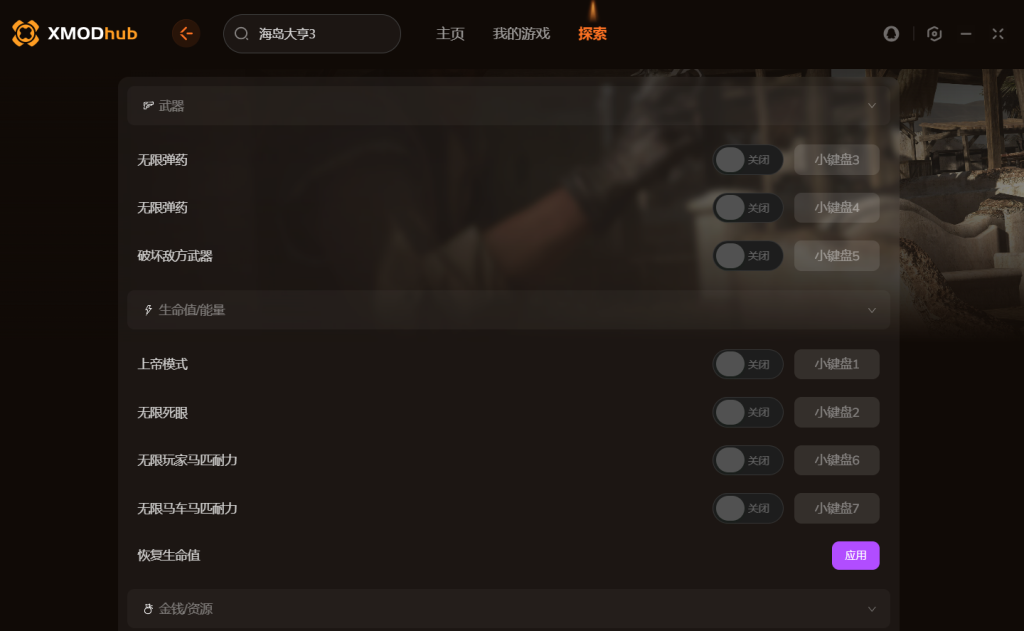Click the lightning icon beside 生命值/能量
The width and height of the screenshot is (1024, 631).
tap(148, 310)
